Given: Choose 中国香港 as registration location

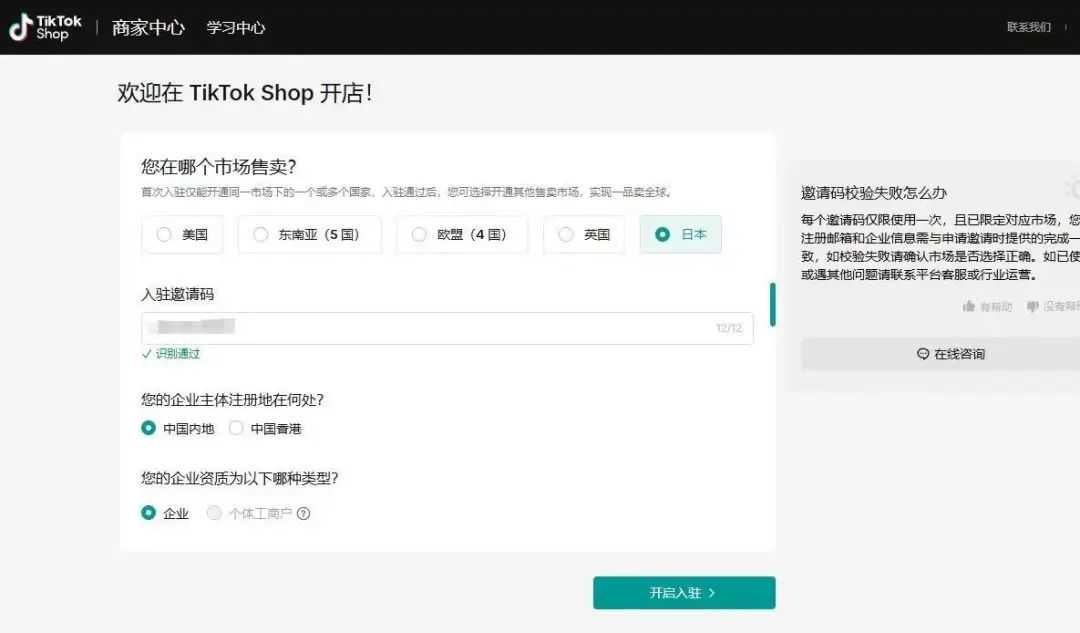Looking at the screenshot, I should pyautogui.click(x=236, y=429).
